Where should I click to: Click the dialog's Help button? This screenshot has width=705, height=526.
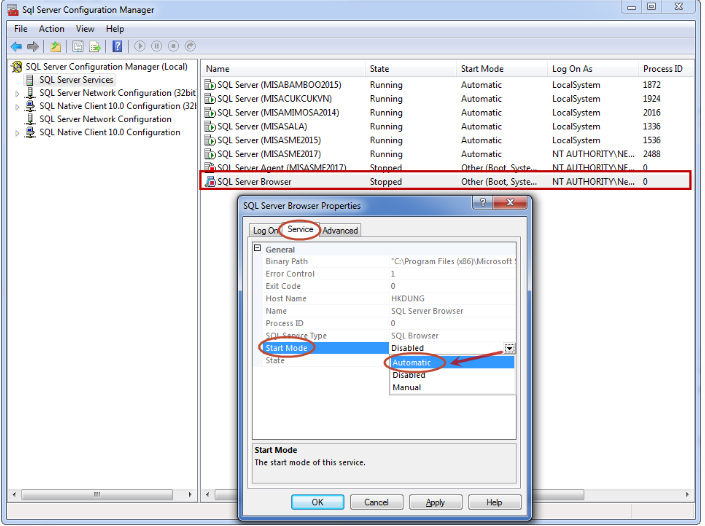[x=494, y=503]
